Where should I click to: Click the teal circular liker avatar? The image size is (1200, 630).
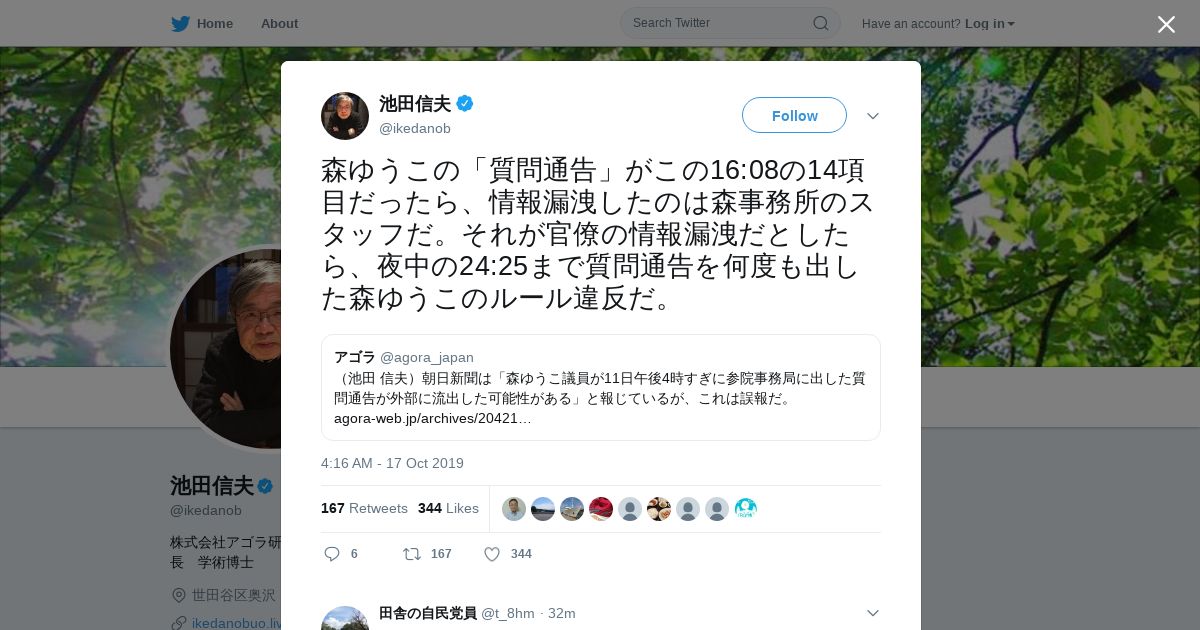pos(746,509)
